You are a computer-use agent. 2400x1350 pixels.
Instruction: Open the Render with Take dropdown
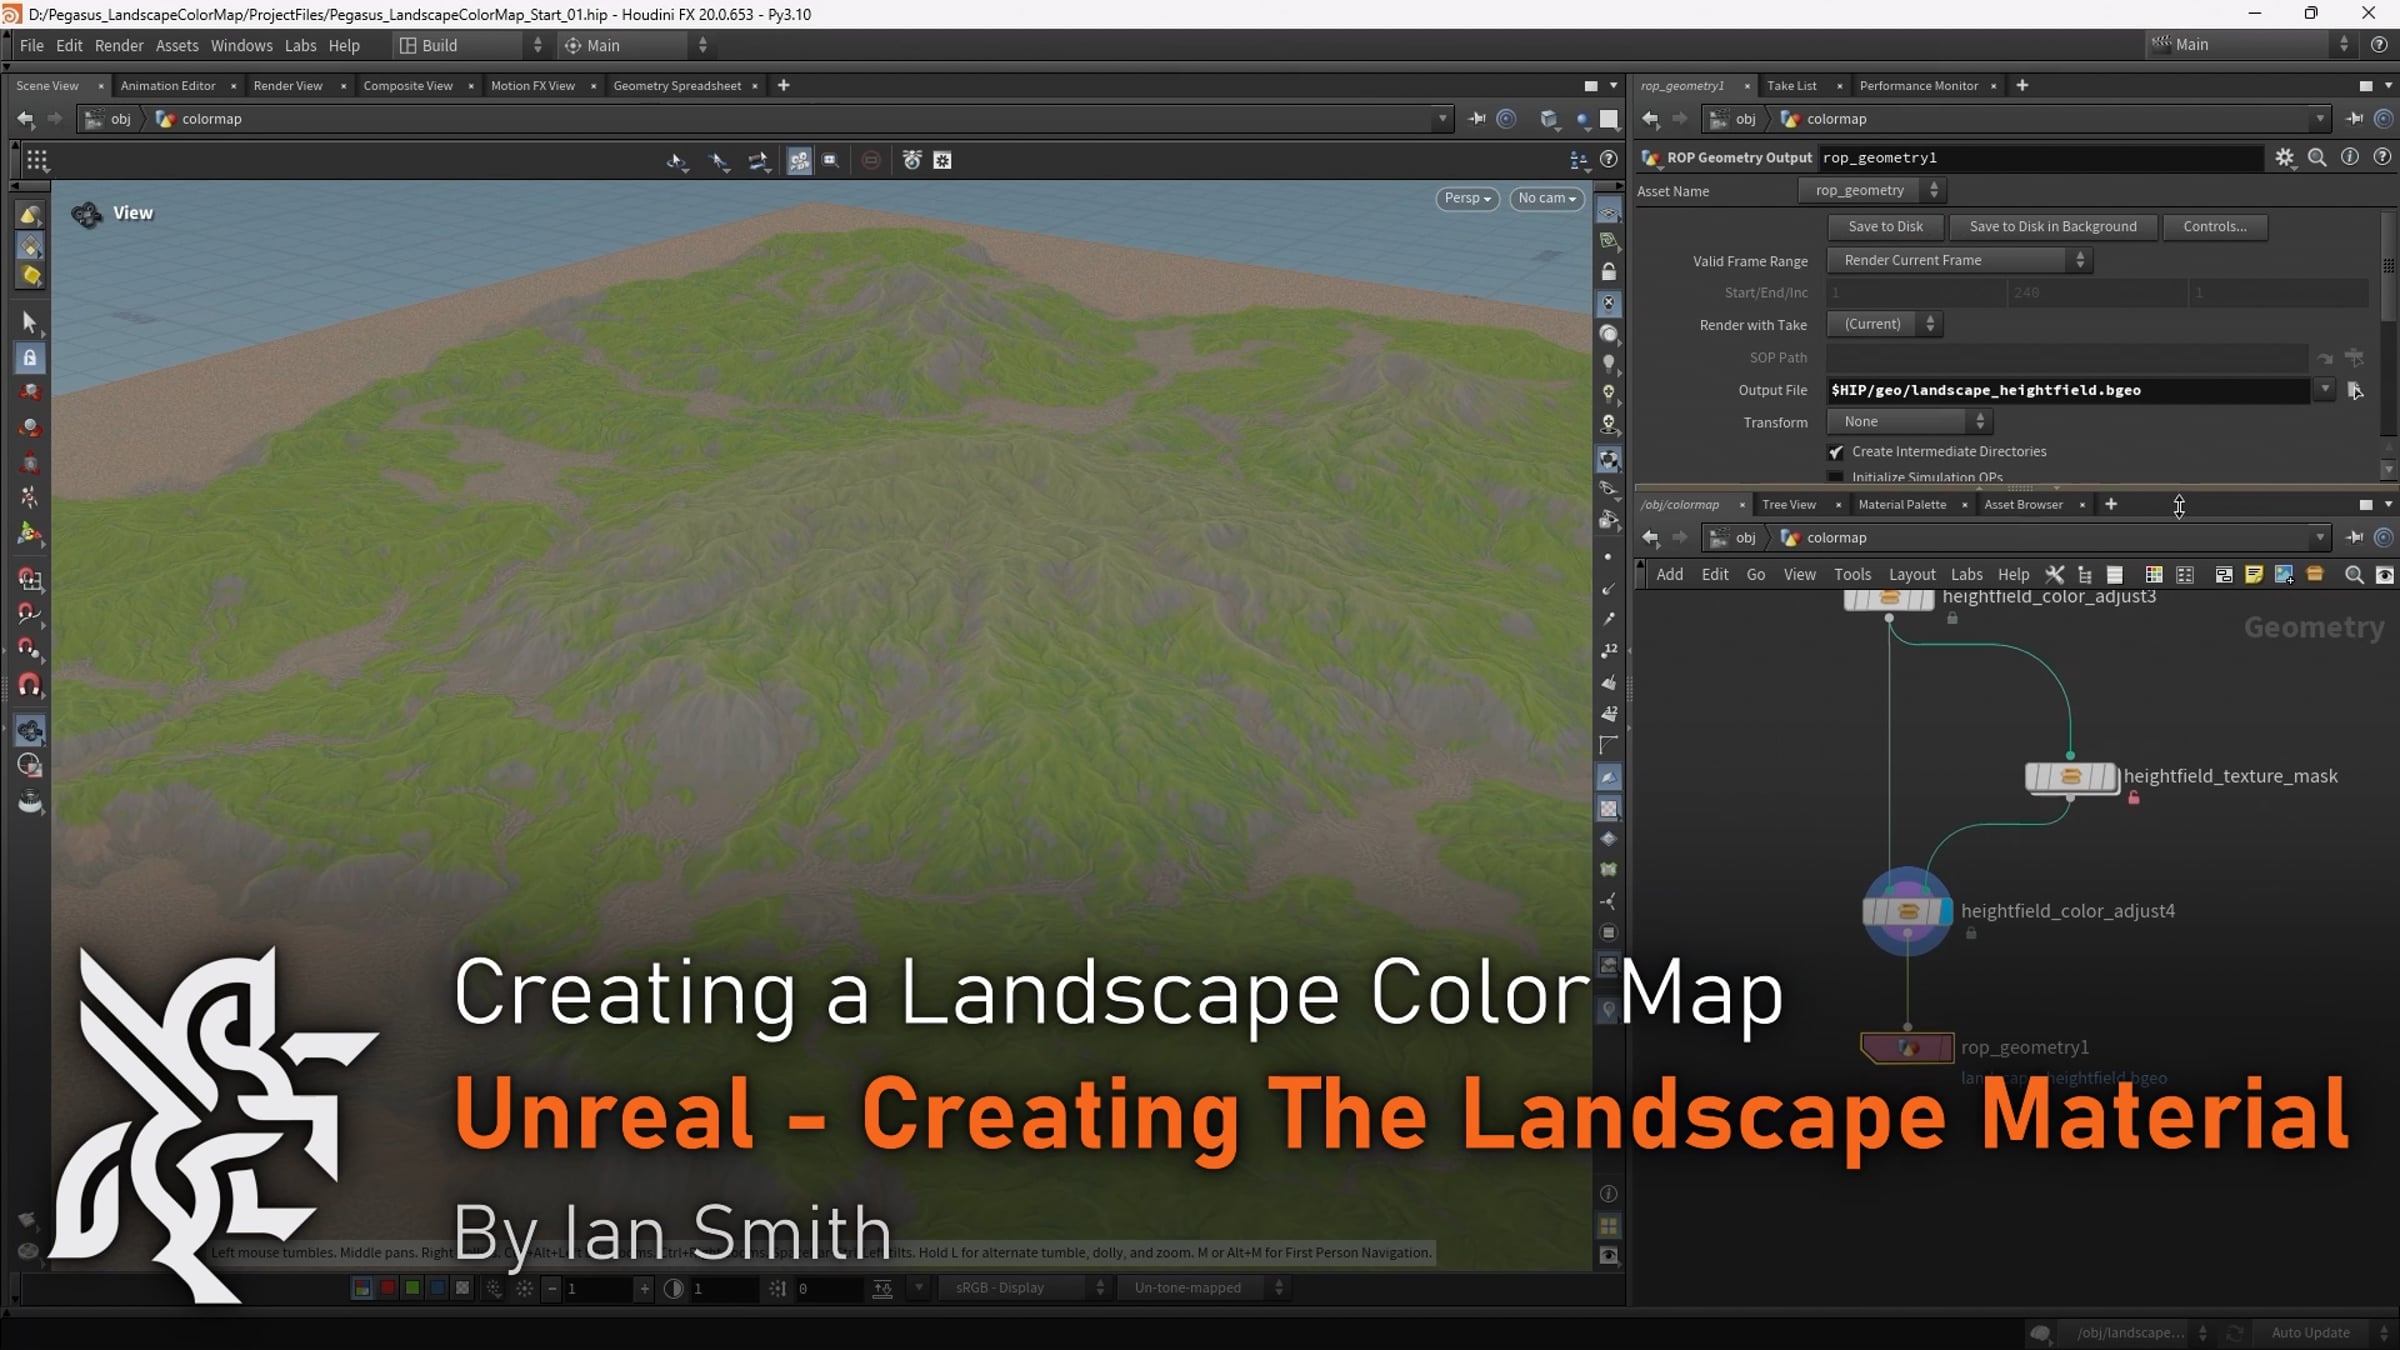click(x=1884, y=324)
